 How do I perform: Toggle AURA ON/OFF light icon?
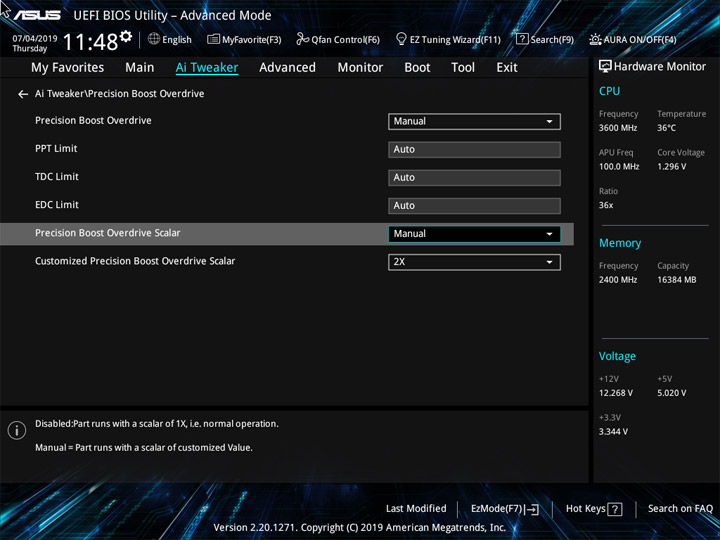coord(595,39)
